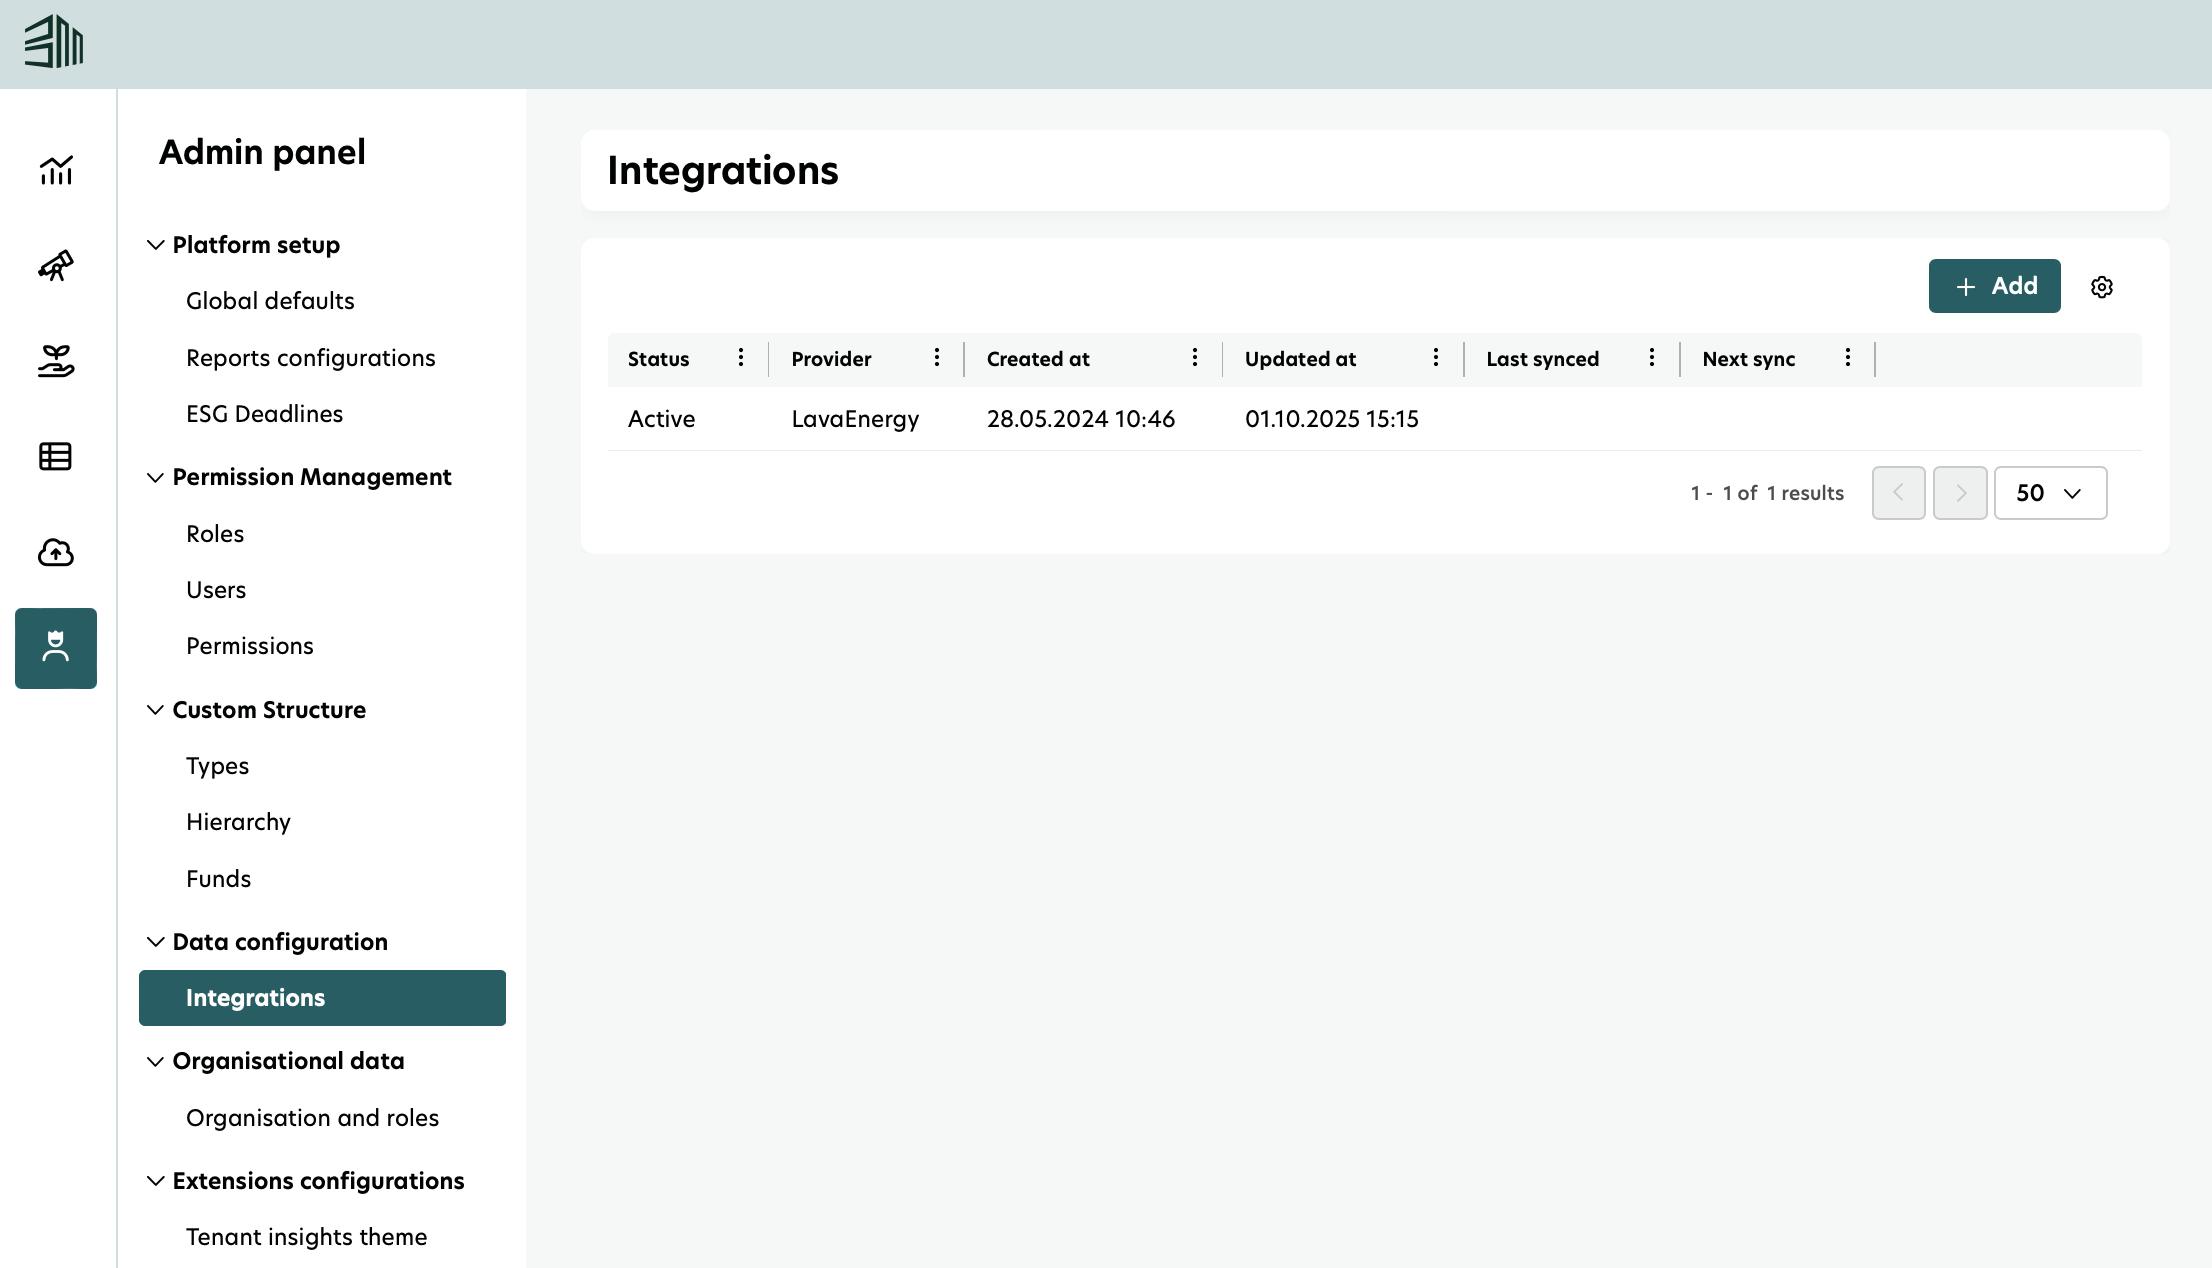
Task: Select the highlighted admin user sidebar icon
Action: (x=56, y=648)
